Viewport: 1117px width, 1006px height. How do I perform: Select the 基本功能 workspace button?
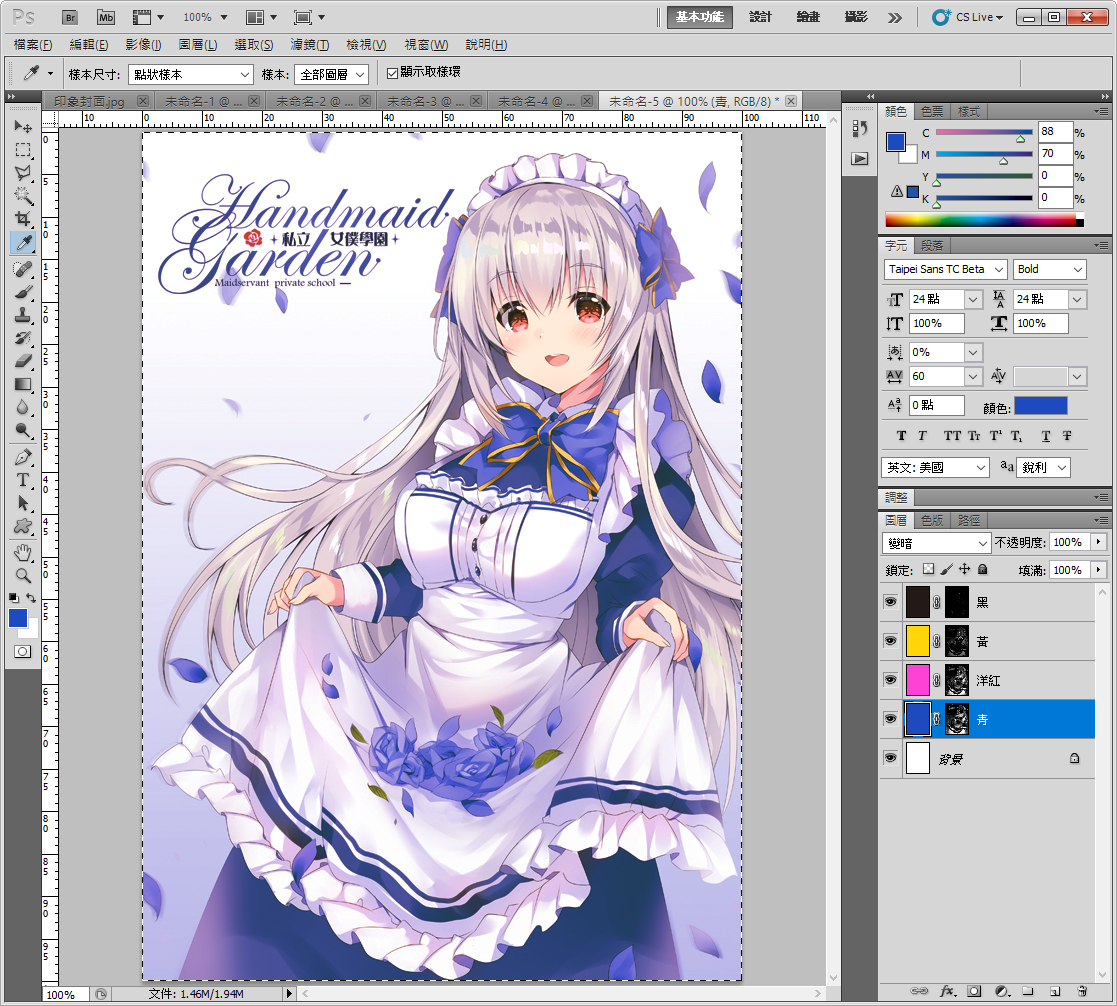coord(700,18)
